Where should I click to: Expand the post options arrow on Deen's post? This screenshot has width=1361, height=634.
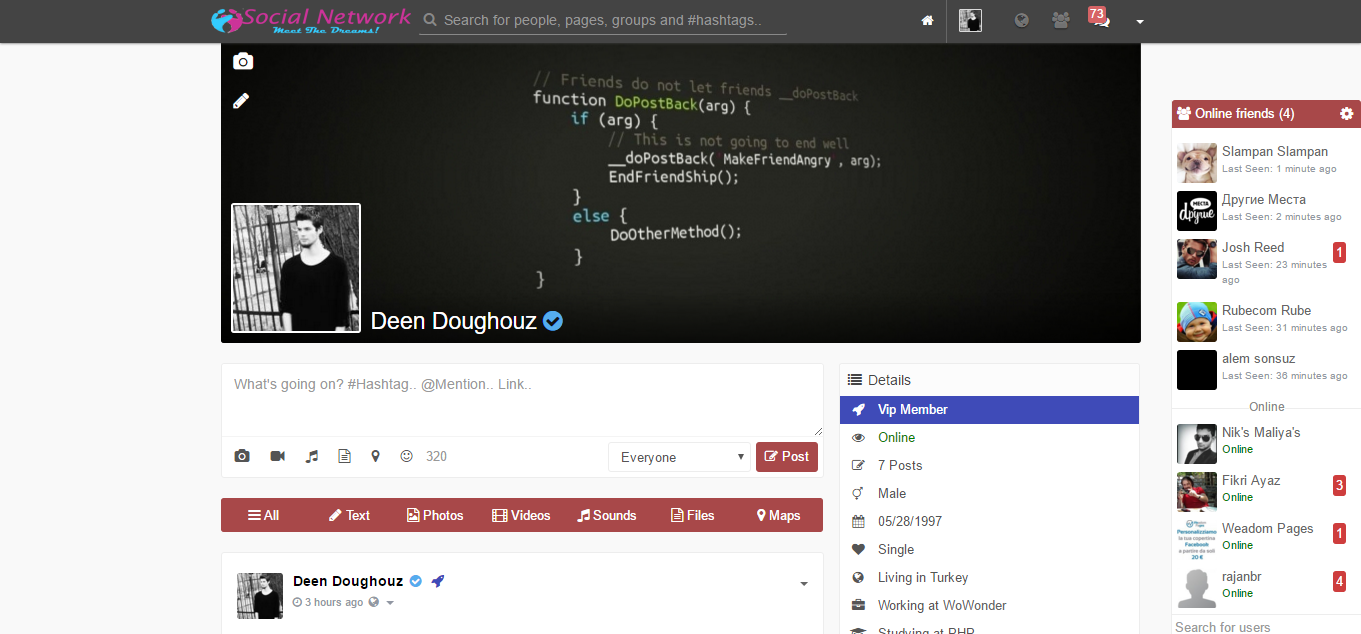coord(804,584)
